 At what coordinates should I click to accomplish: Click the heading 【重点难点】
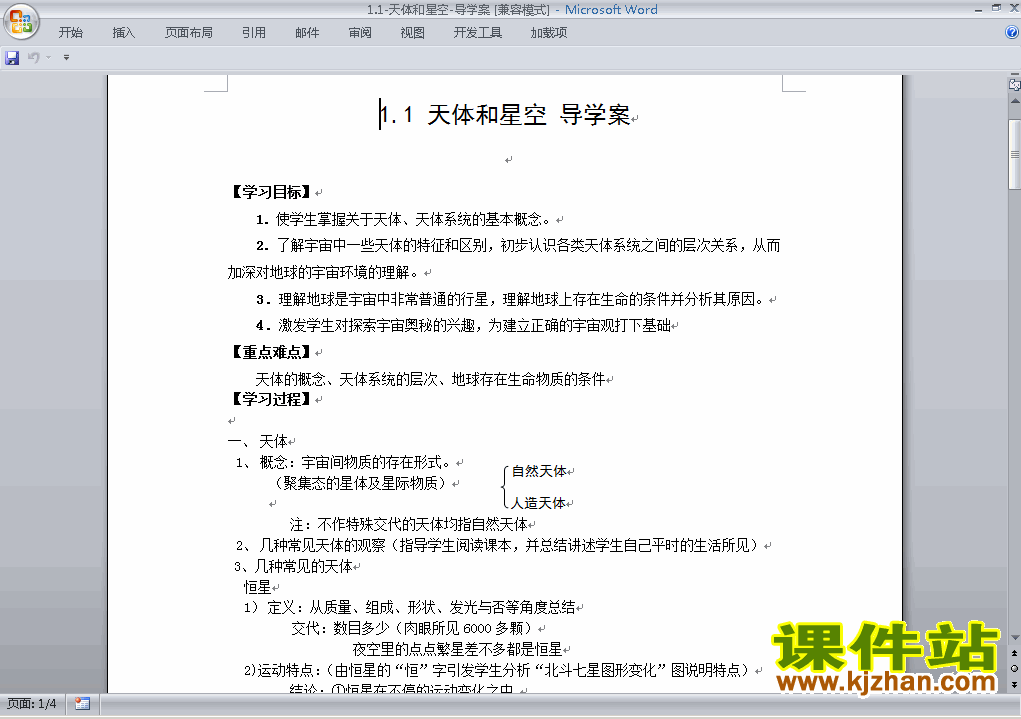271,352
